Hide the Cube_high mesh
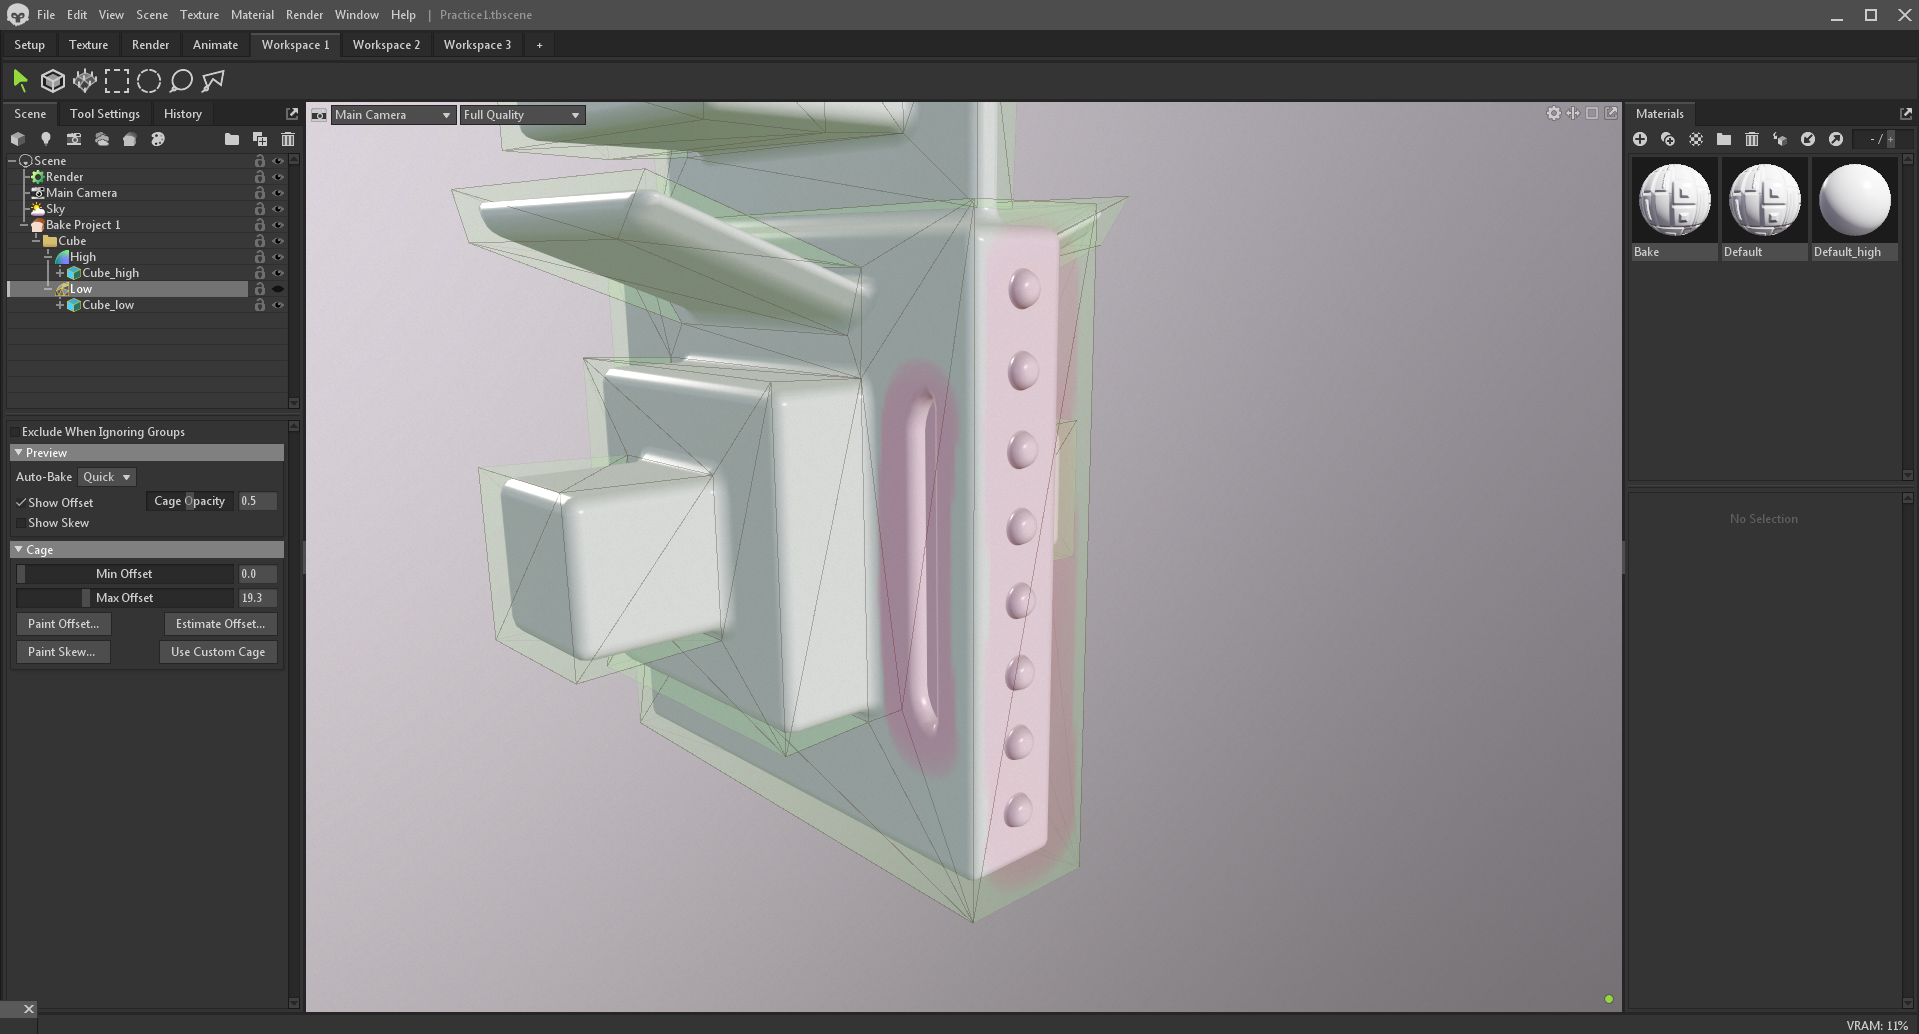 tap(278, 273)
